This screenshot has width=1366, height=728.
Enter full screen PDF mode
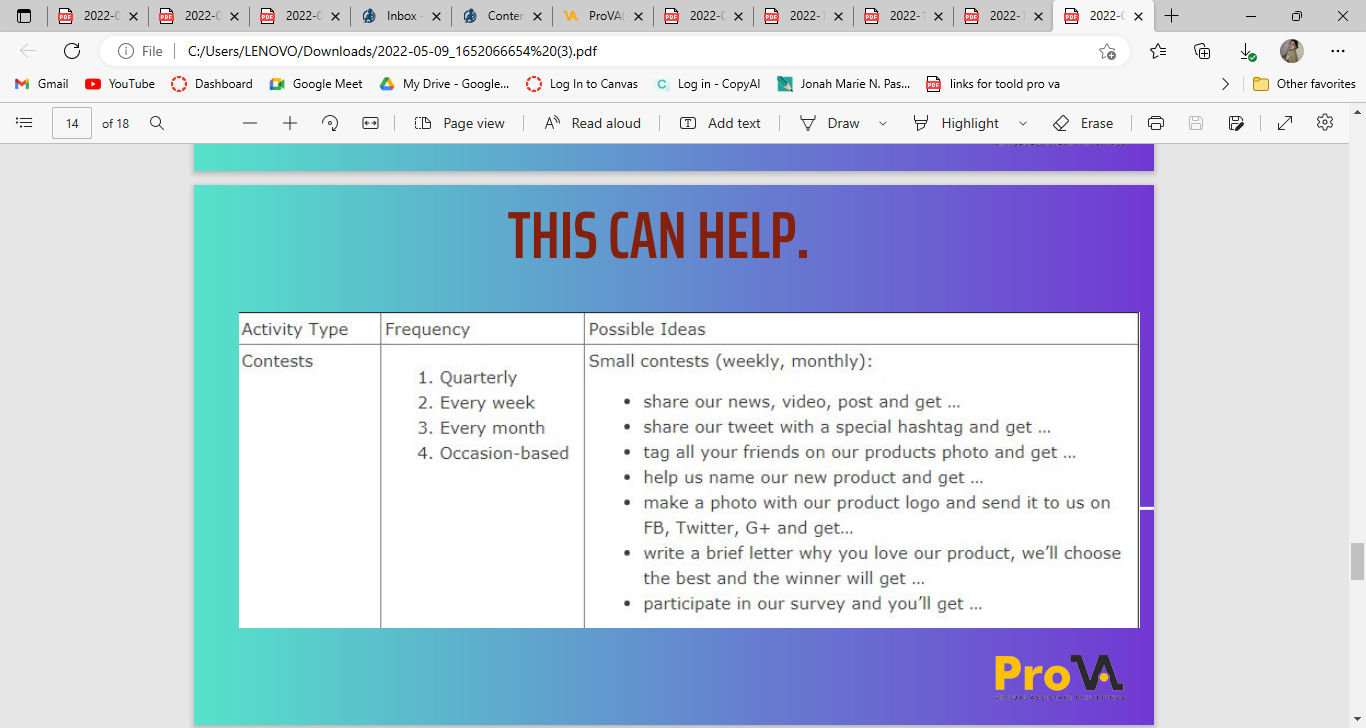point(1285,123)
